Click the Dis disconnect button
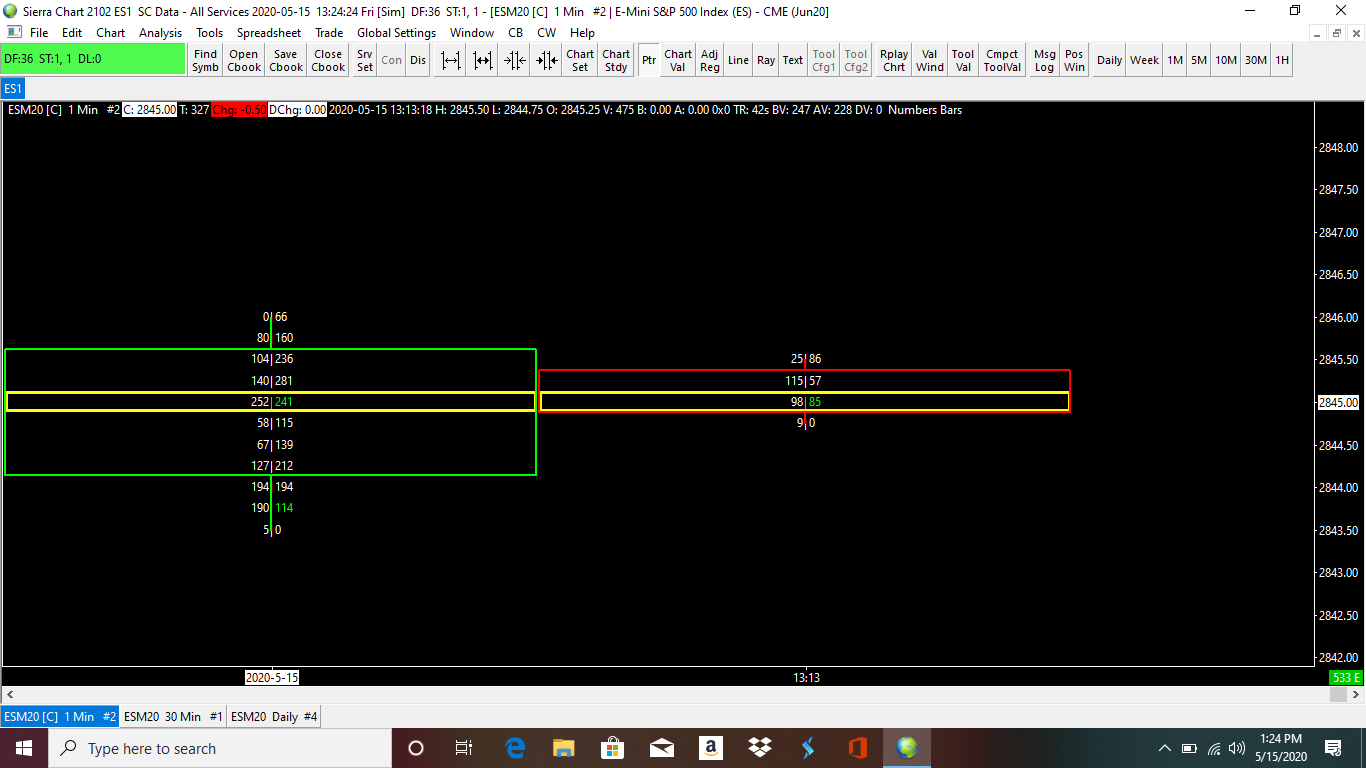The width and height of the screenshot is (1366, 768). [x=418, y=60]
